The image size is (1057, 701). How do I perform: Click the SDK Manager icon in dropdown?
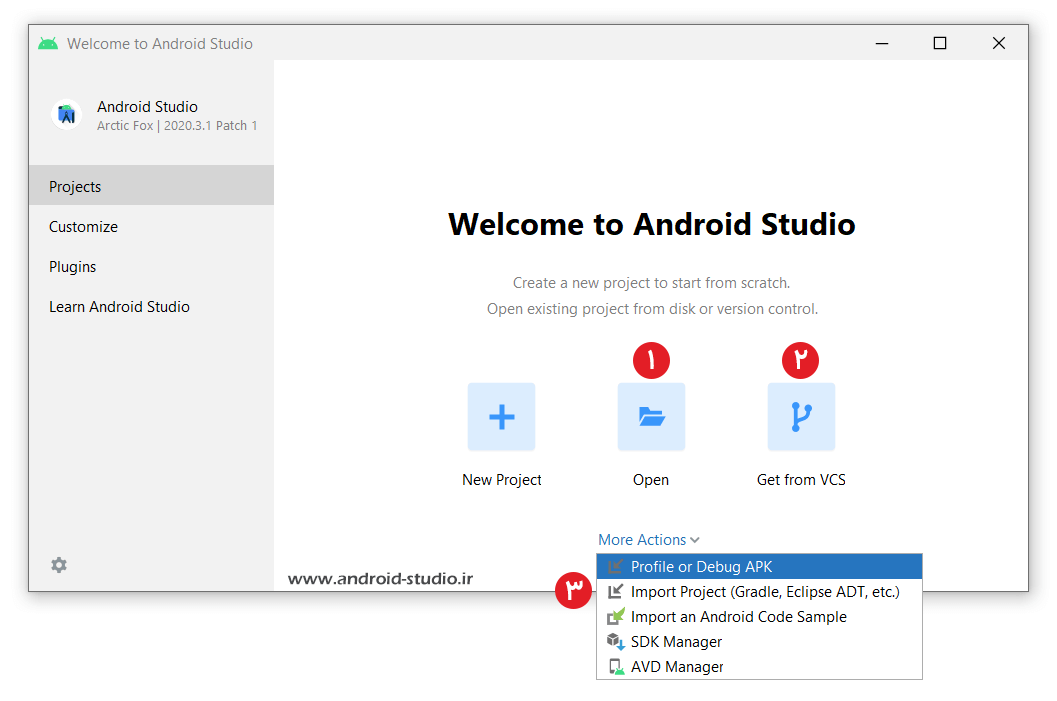pos(616,642)
